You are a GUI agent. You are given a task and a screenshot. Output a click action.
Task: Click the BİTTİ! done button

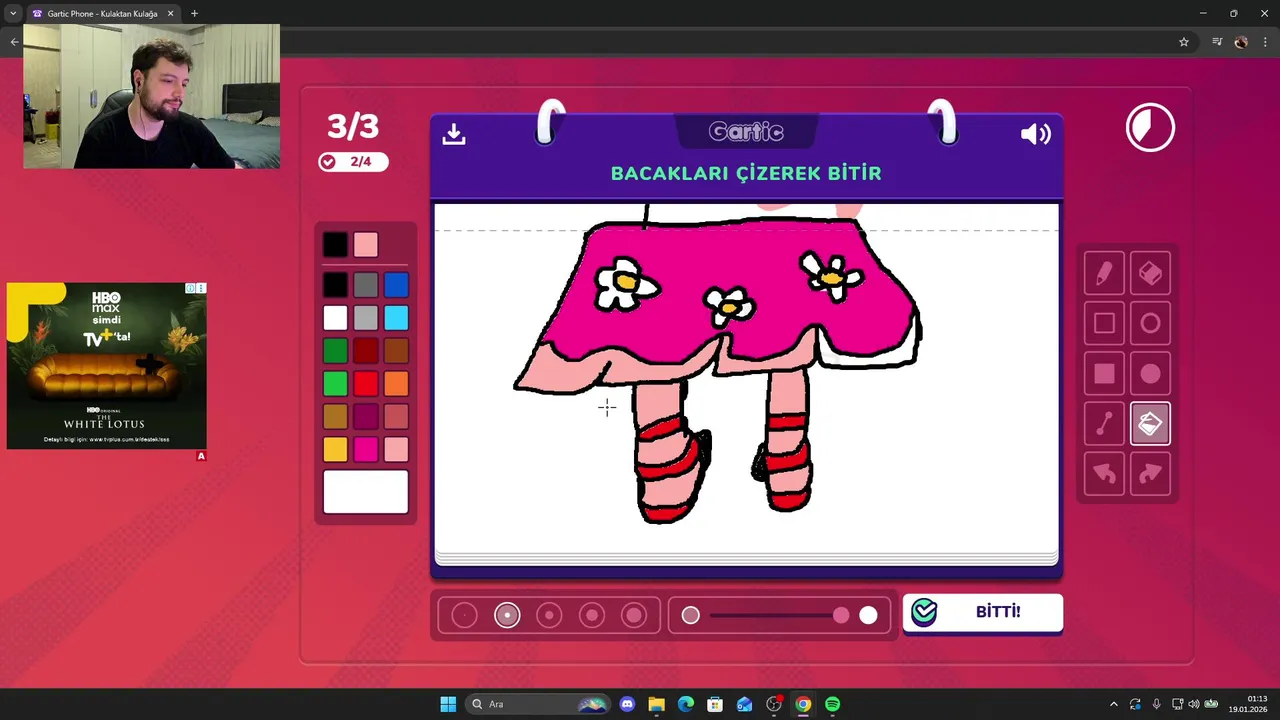[x=982, y=612]
